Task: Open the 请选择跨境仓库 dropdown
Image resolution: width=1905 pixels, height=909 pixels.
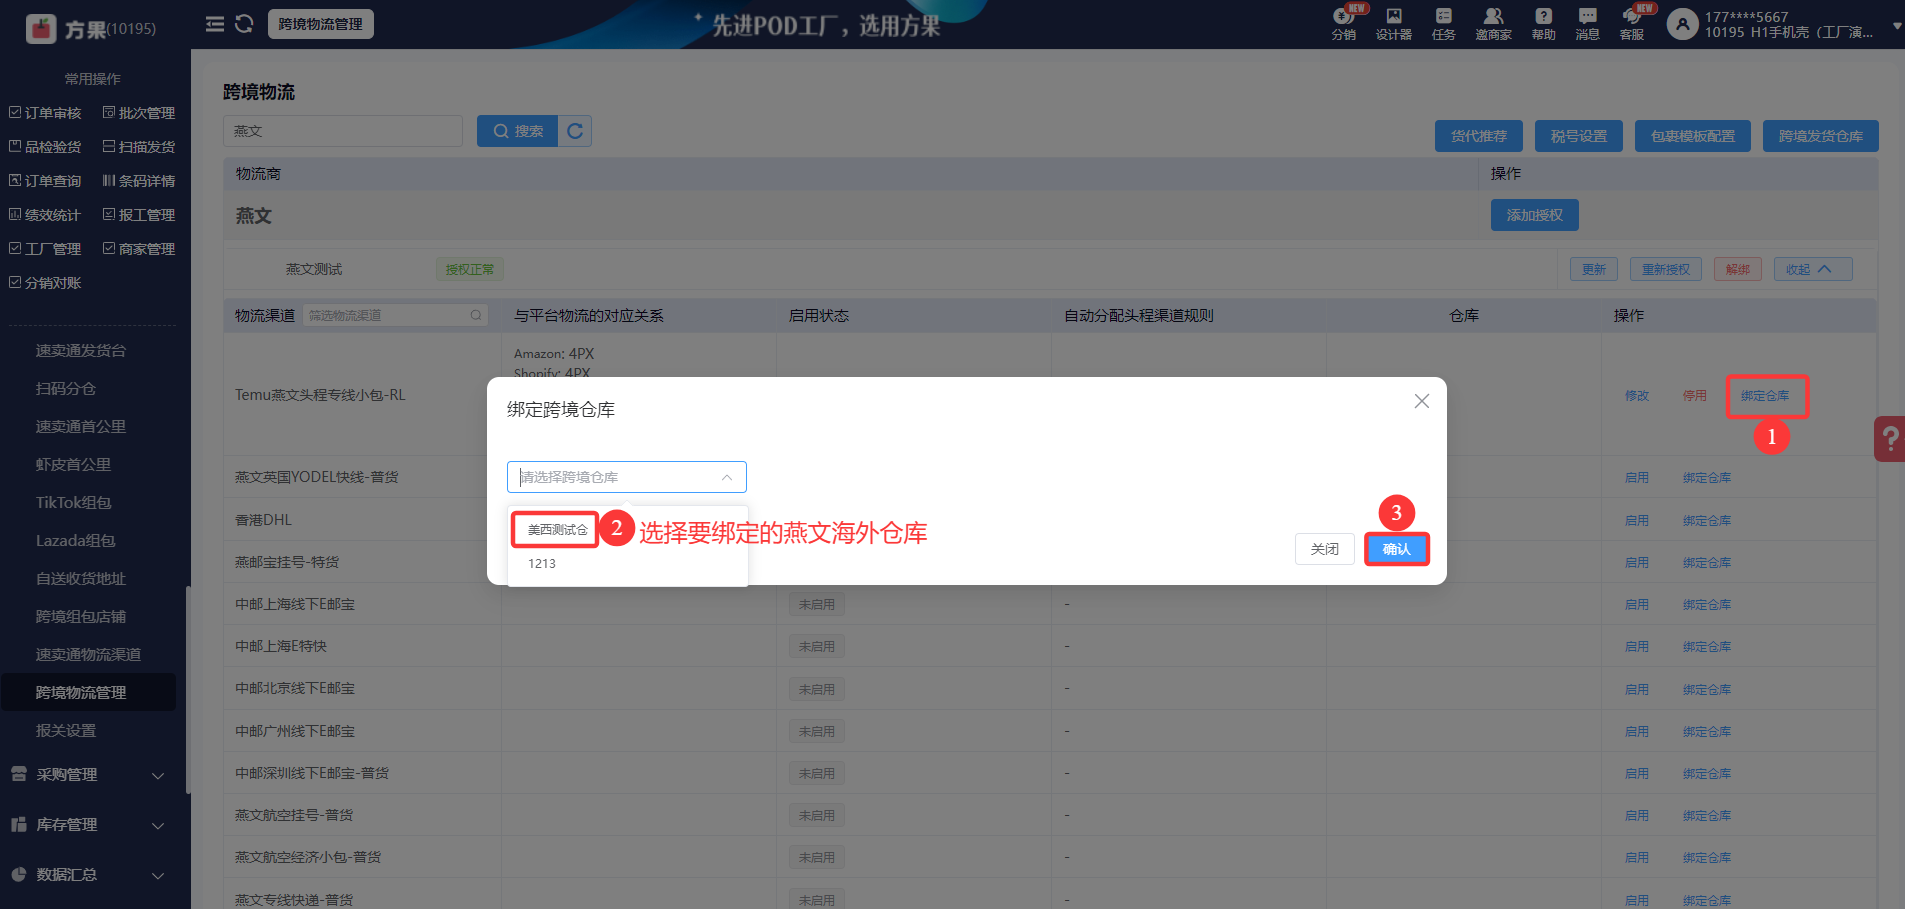Action: click(x=627, y=477)
